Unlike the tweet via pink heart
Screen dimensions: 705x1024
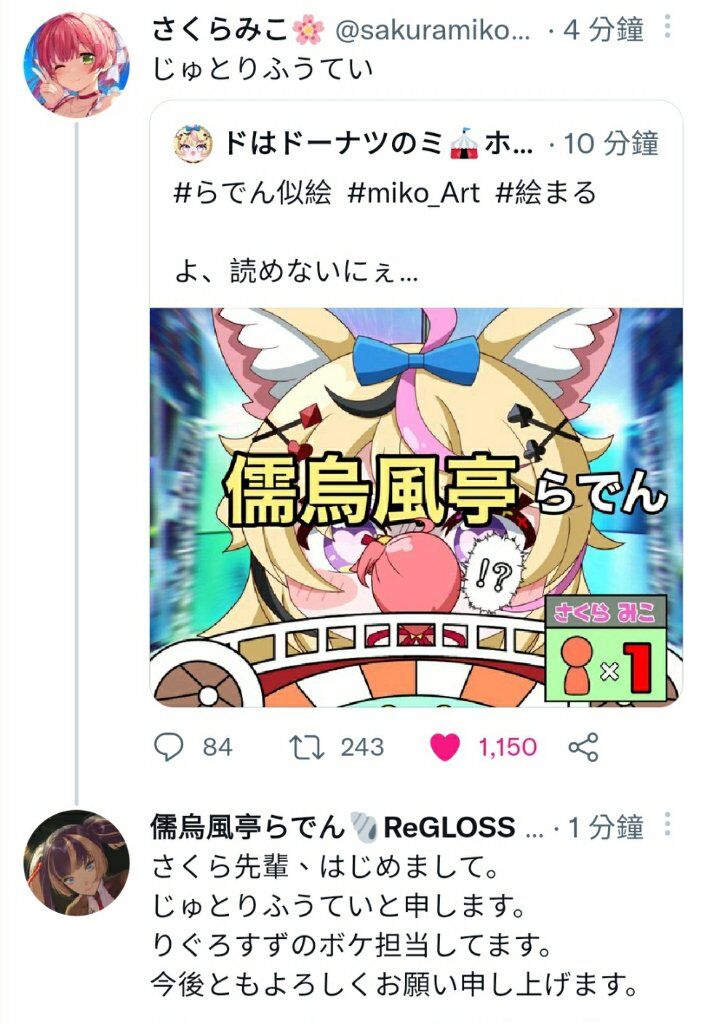coord(445,747)
